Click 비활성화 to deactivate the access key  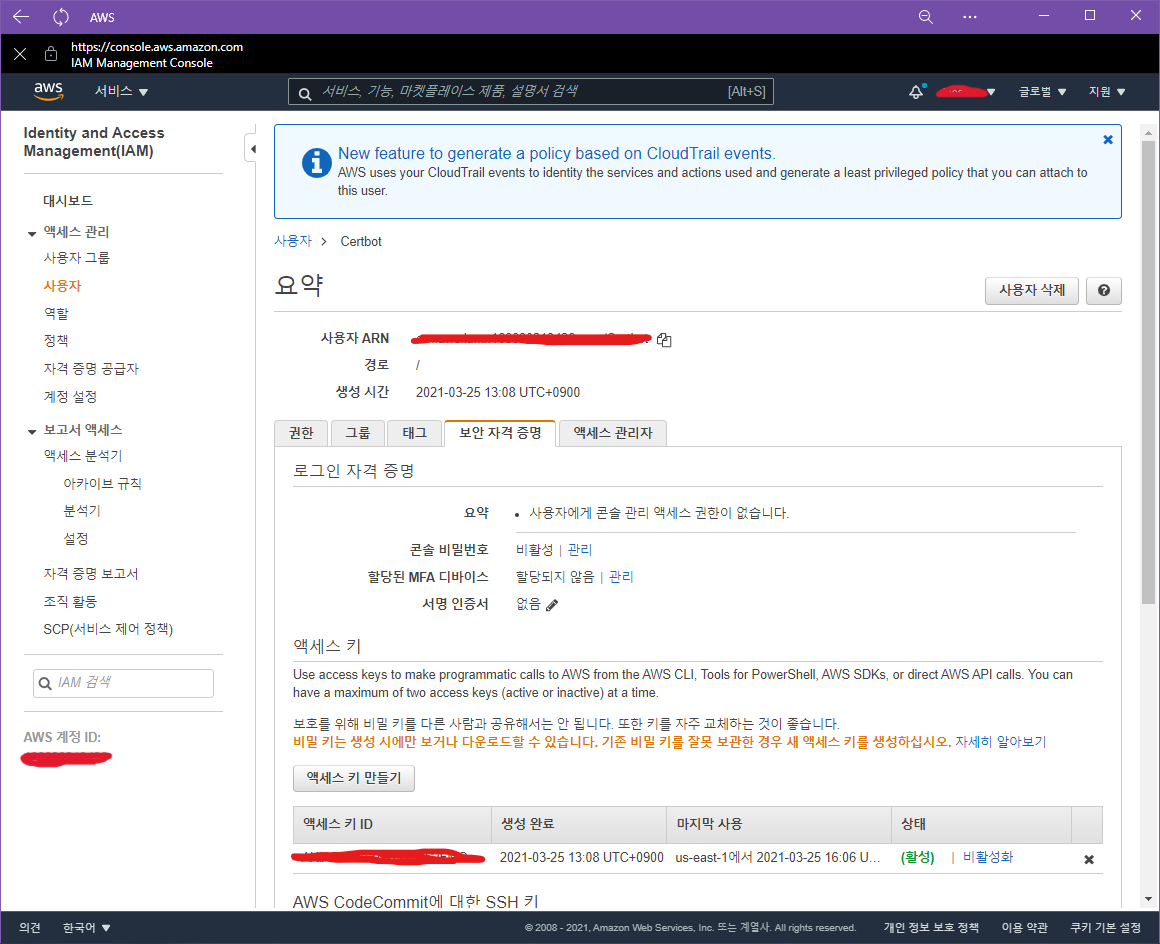coord(988,857)
